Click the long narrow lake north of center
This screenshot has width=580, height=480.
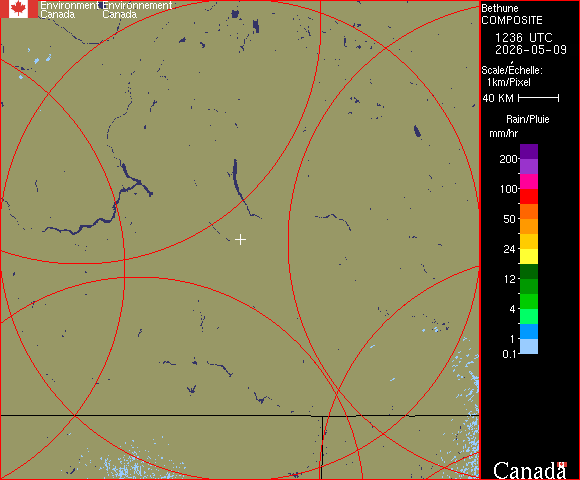point(237,181)
